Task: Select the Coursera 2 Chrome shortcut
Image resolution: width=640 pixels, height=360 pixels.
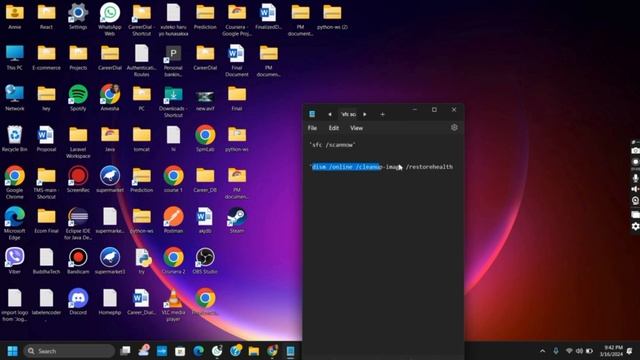Action: (x=173, y=261)
